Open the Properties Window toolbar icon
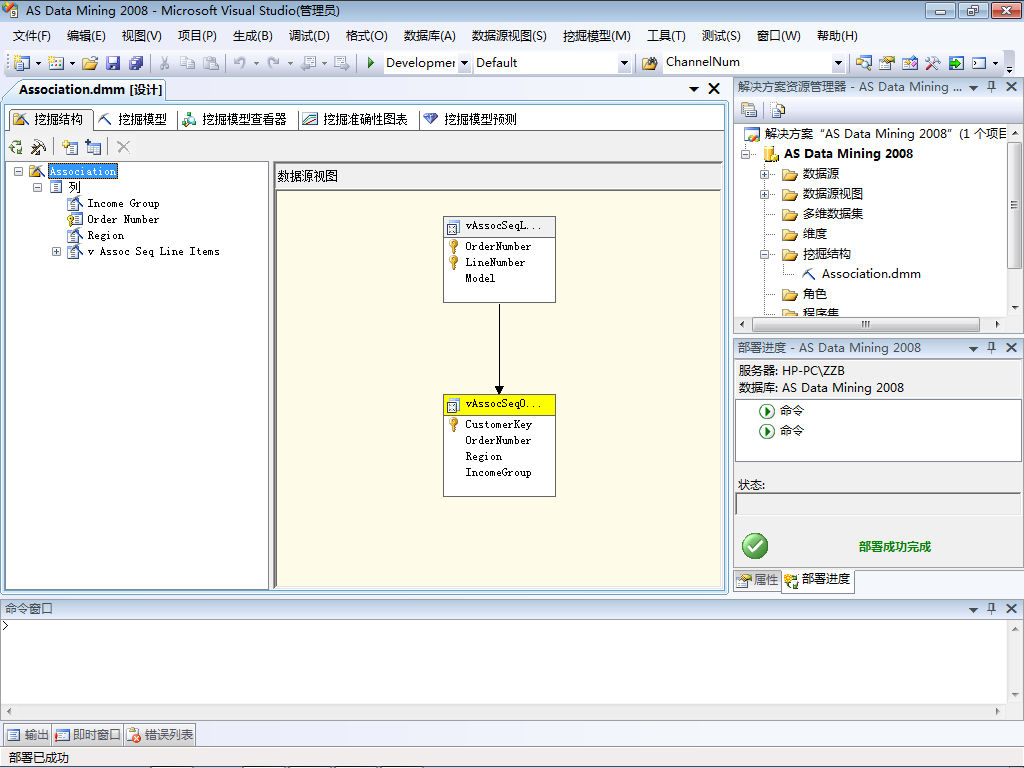This screenshot has height=768, width=1024. [886, 63]
